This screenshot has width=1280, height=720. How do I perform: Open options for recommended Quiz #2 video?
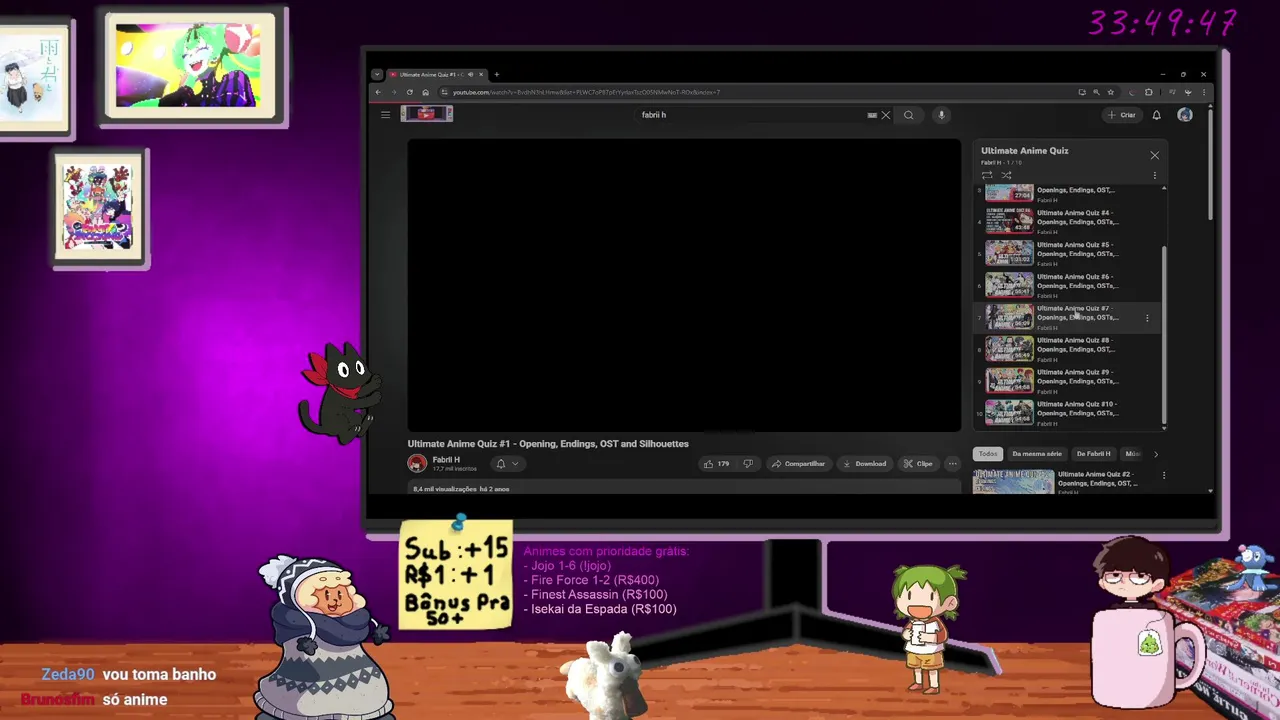[1164, 476]
